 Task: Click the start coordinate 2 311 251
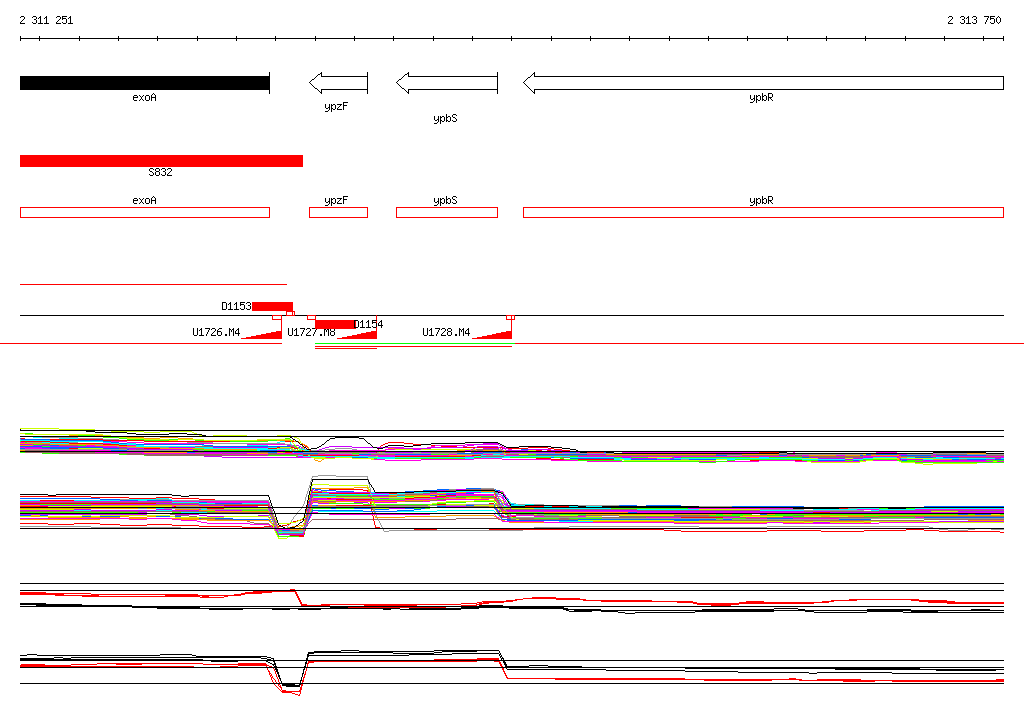point(46,20)
